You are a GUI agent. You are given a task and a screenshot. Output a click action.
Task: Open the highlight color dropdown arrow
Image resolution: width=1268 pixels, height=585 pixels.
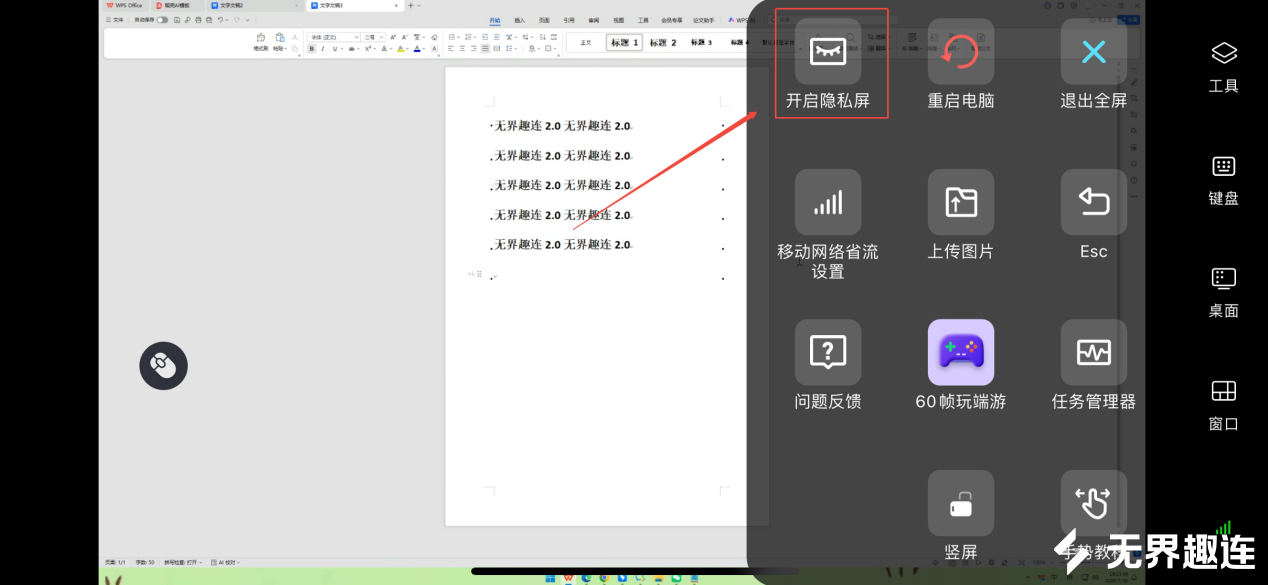click(x=407, y=49)
